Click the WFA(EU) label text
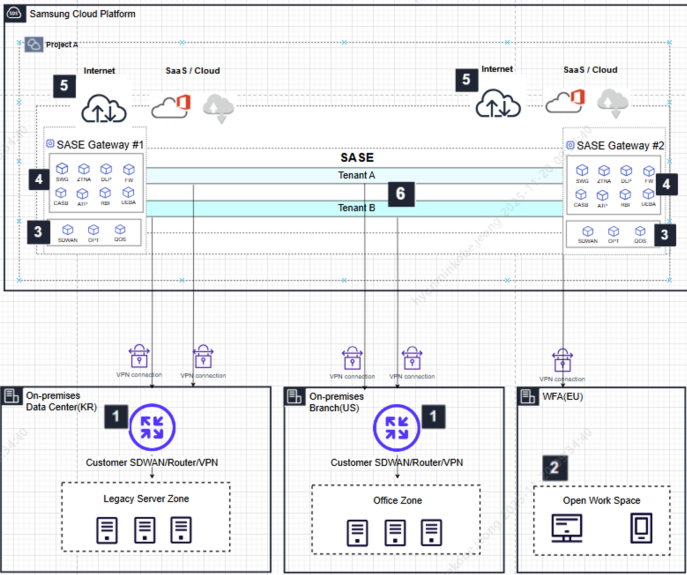 click(x=563, y=397)
